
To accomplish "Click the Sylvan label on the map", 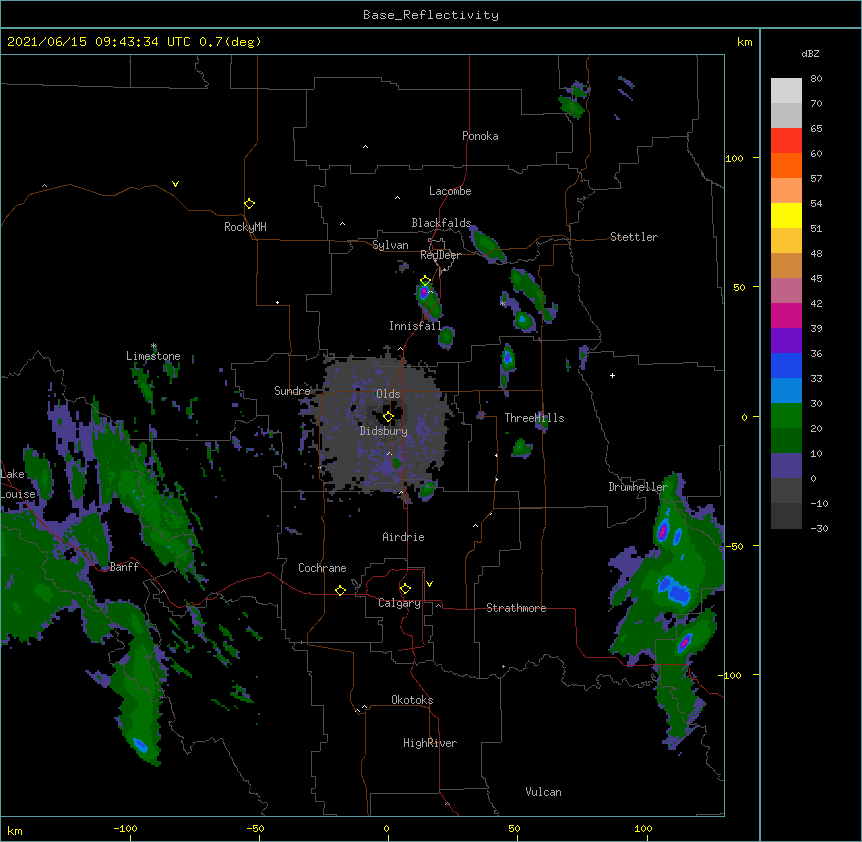I will (390, 245).
